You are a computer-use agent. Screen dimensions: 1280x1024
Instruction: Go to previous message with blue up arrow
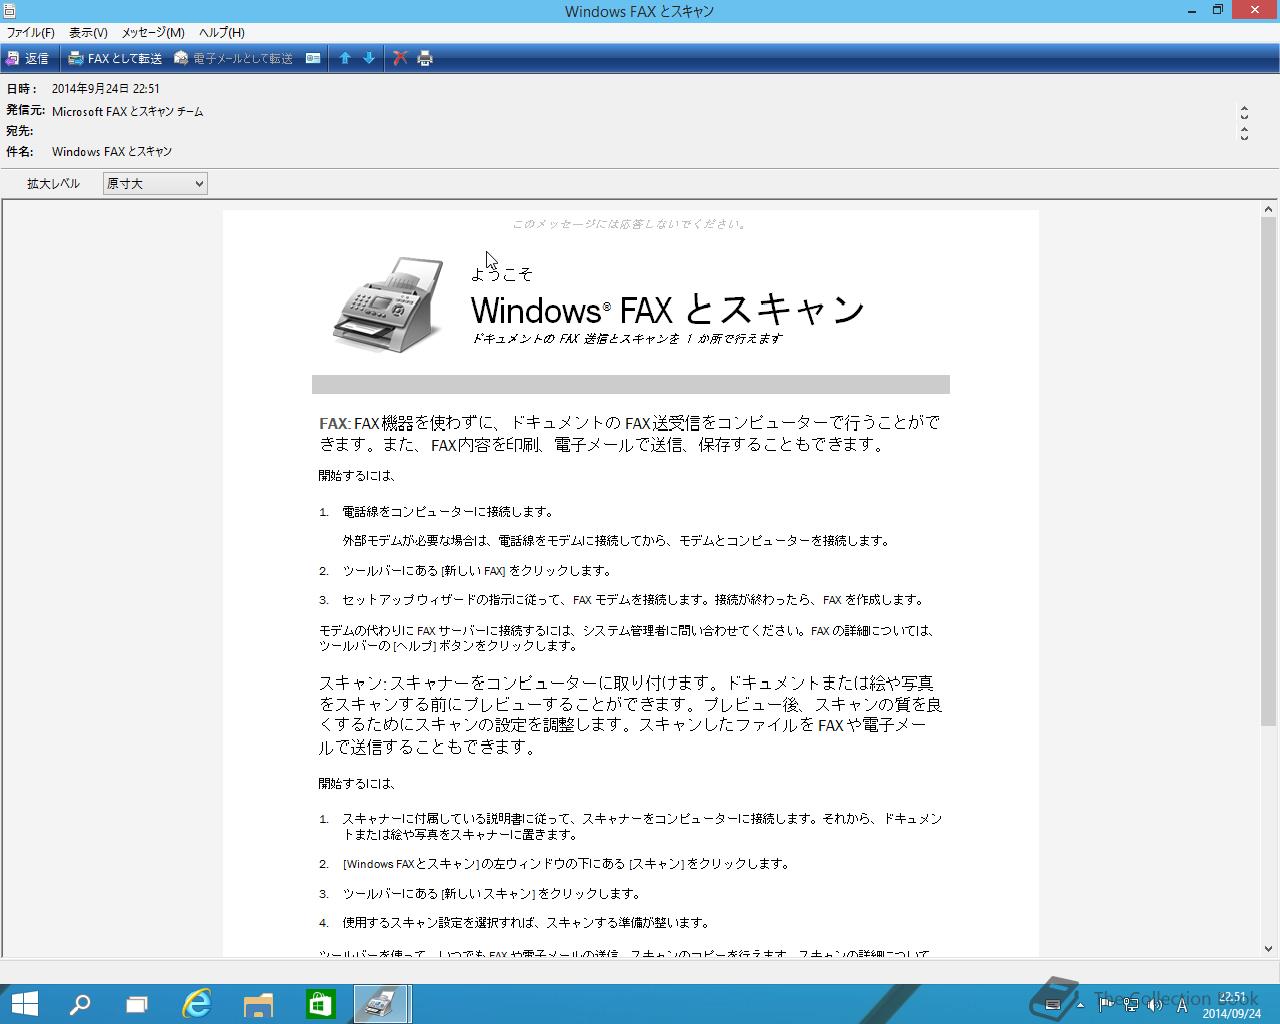(345, 58)
